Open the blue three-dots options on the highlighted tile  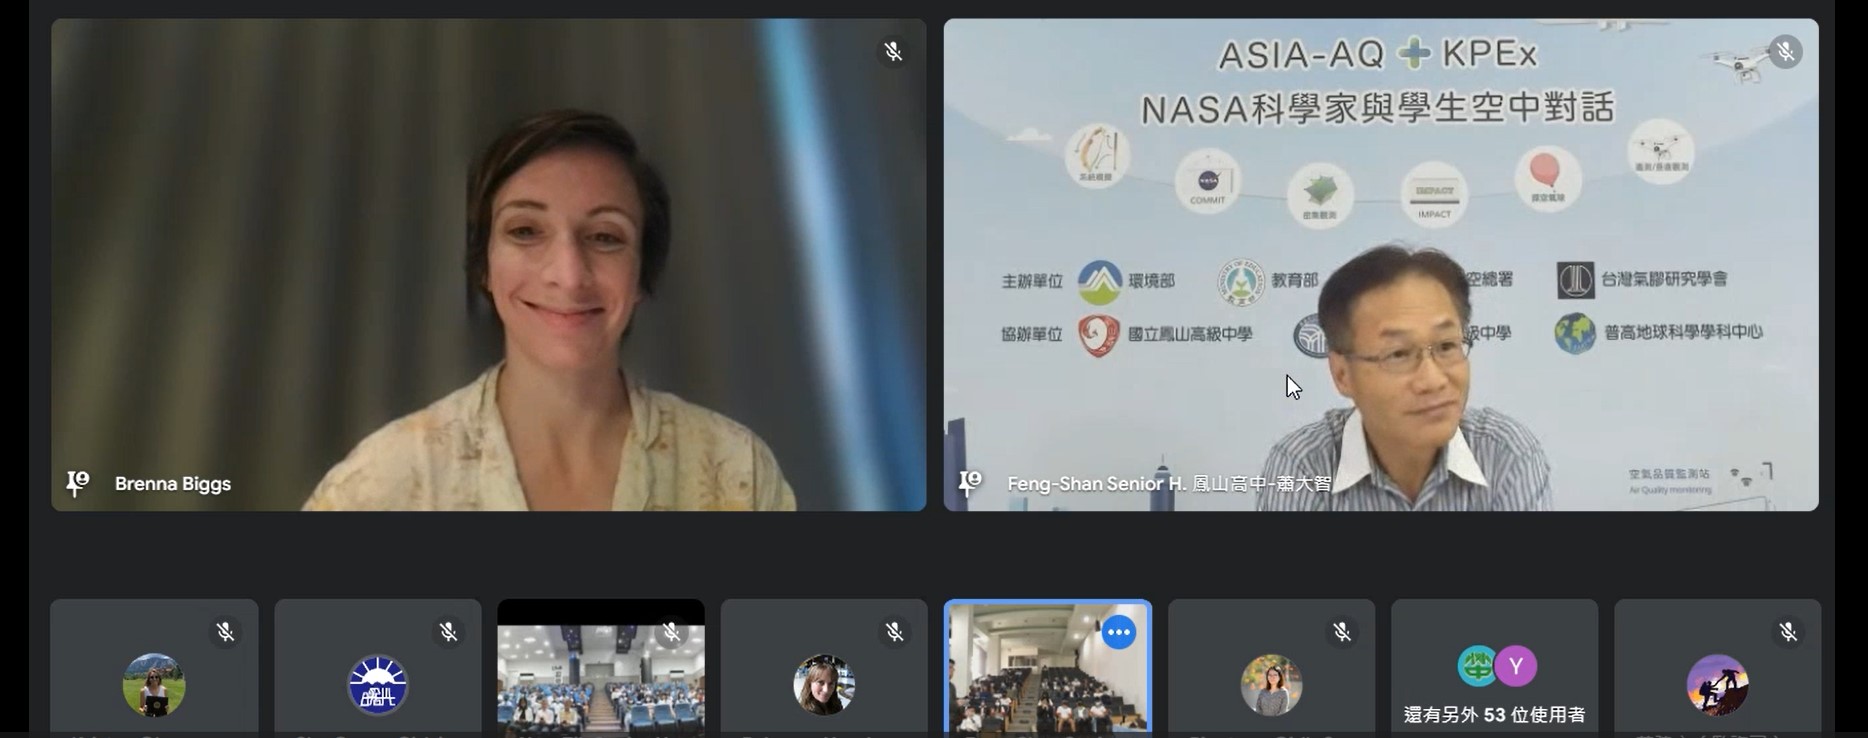pos(1118,632)
